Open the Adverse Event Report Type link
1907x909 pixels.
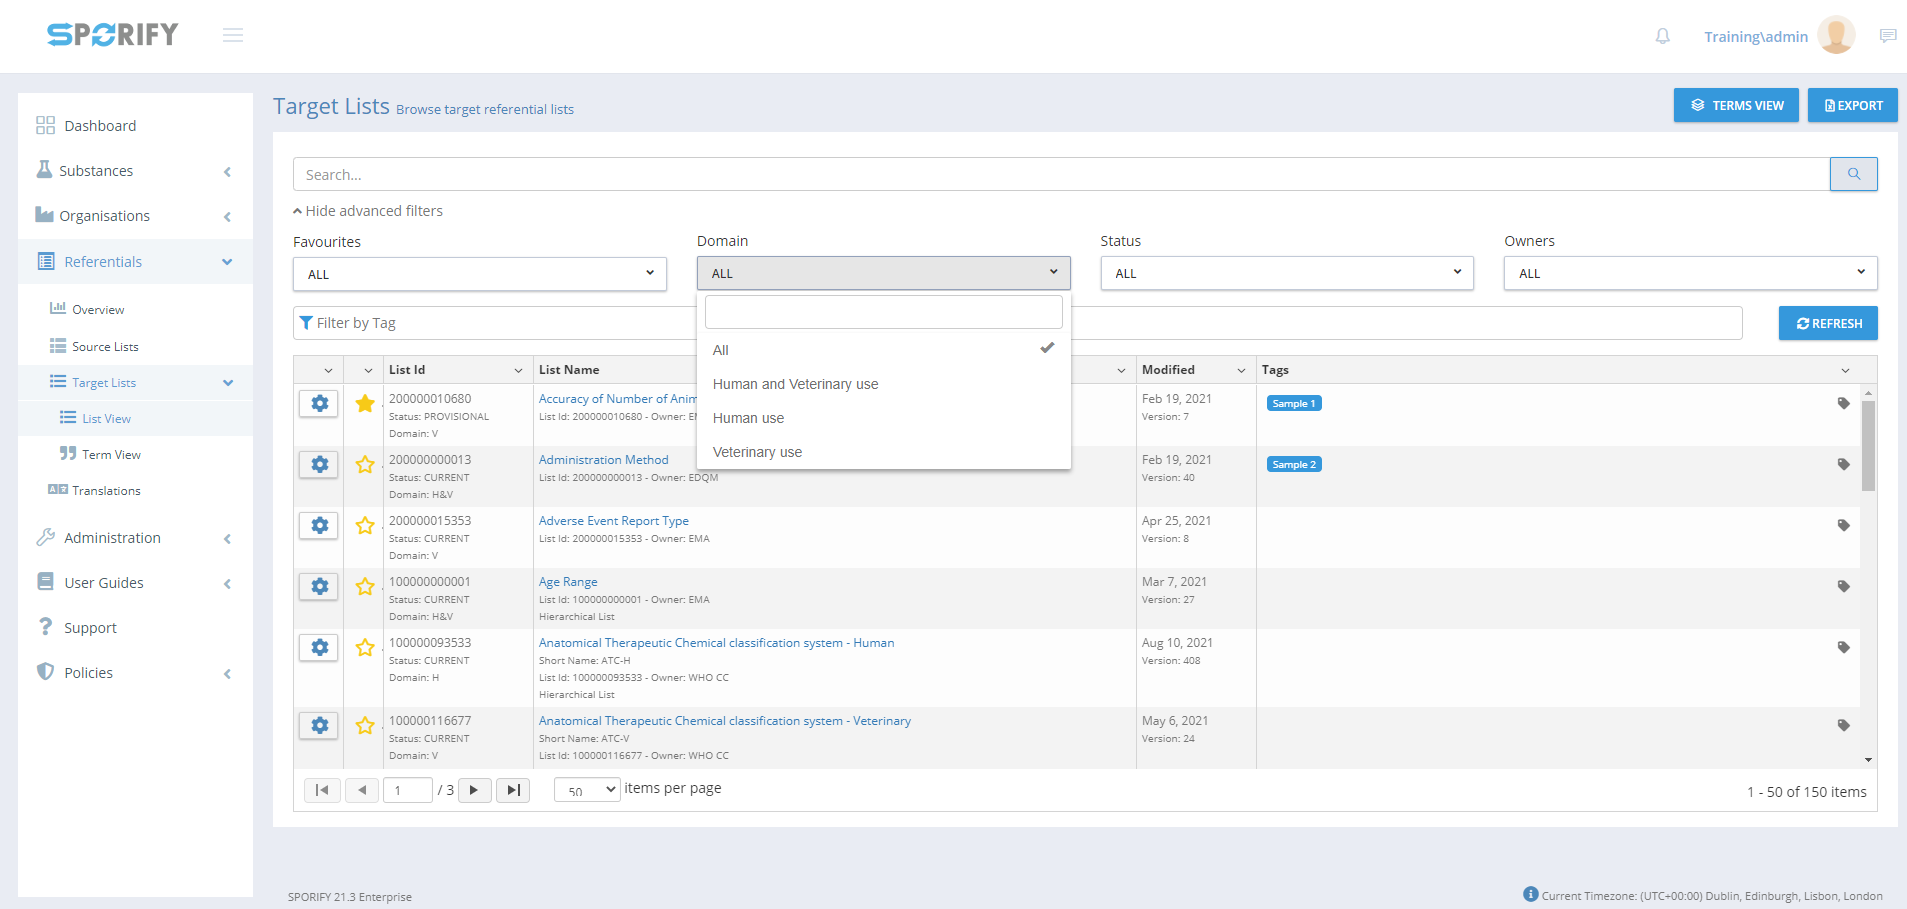point(613,521)
